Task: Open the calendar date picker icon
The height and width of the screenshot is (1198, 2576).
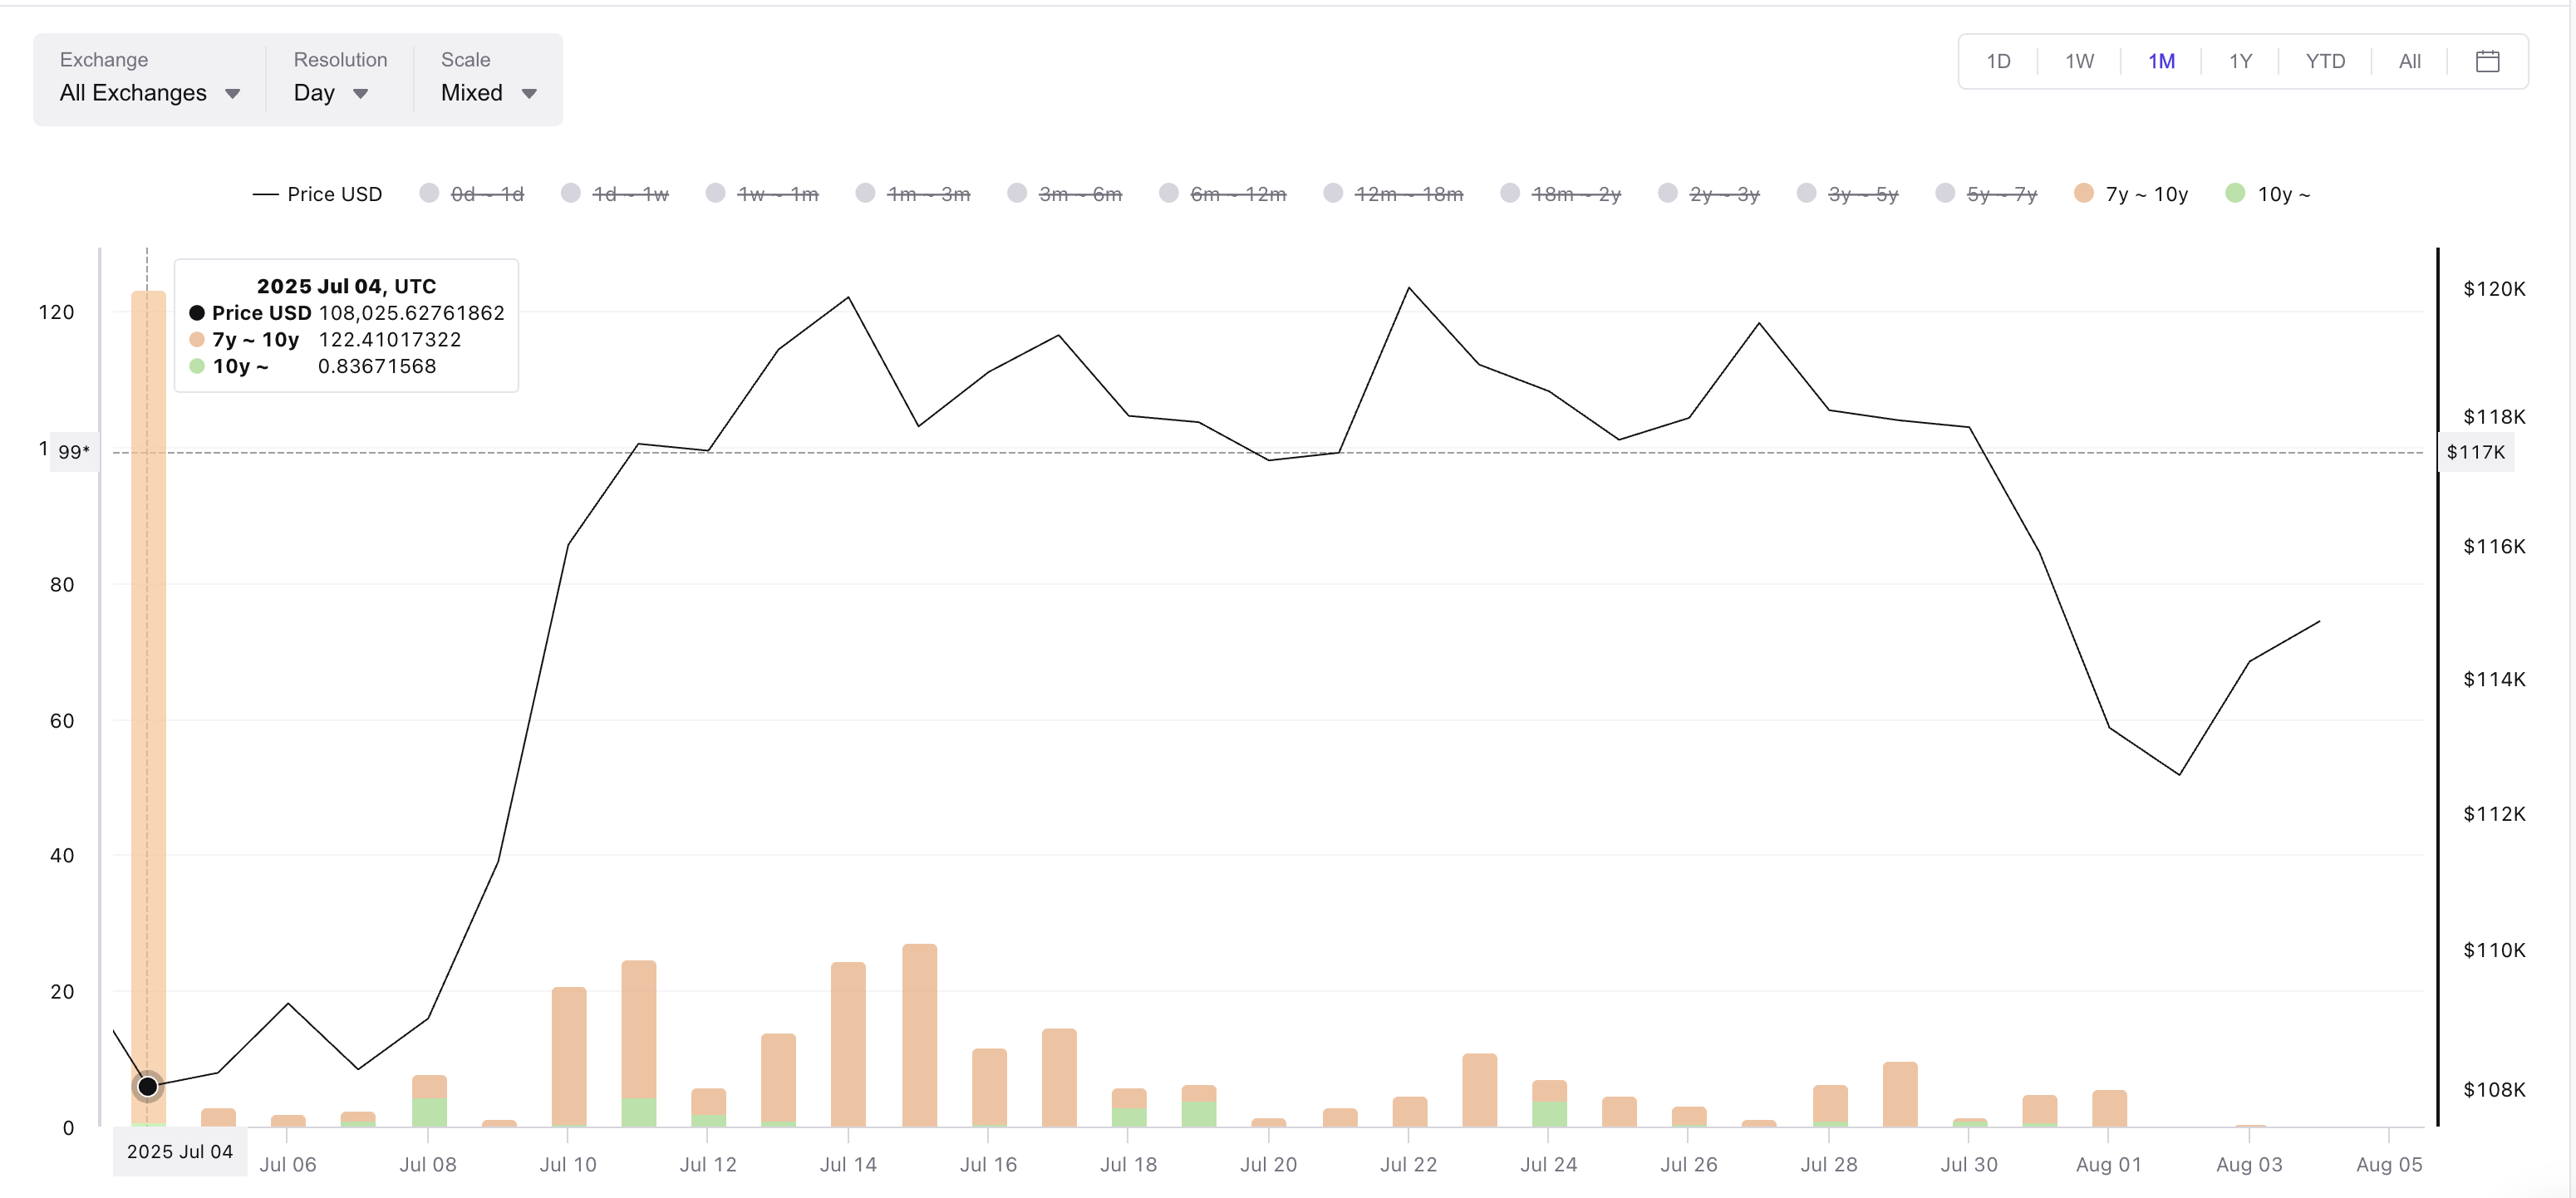Action: click(x=2487, y=61)
